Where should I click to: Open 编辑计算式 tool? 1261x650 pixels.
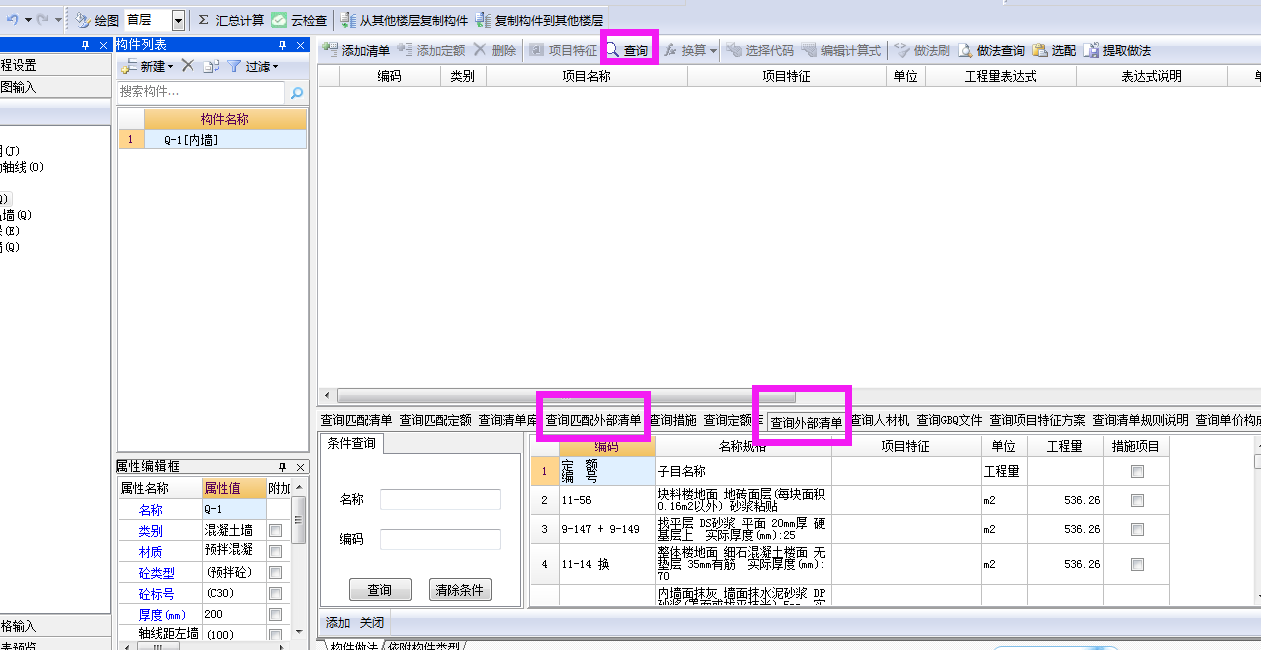pyautogui.click(x=841, y=50)
